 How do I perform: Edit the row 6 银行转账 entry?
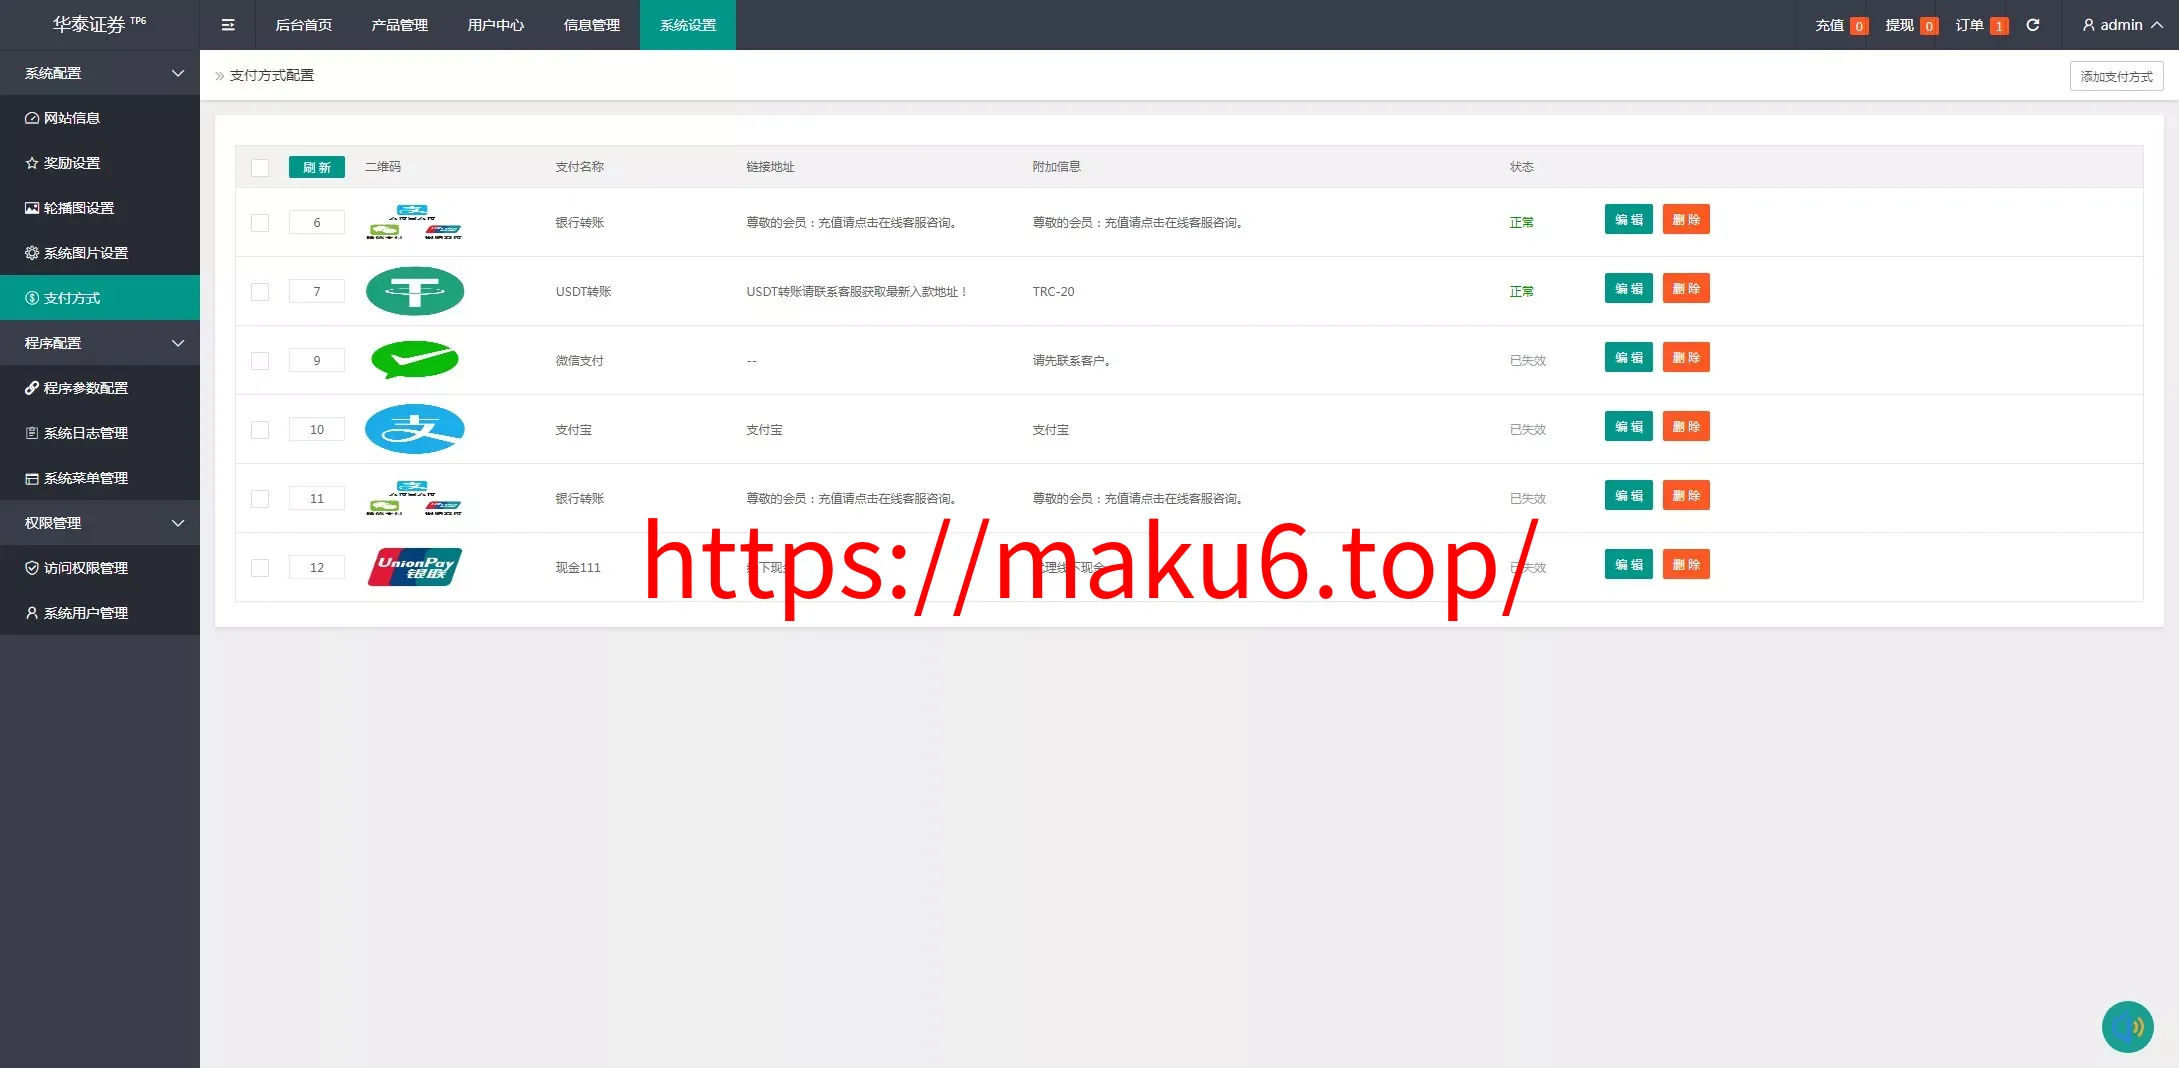(x=1629, y=219)
